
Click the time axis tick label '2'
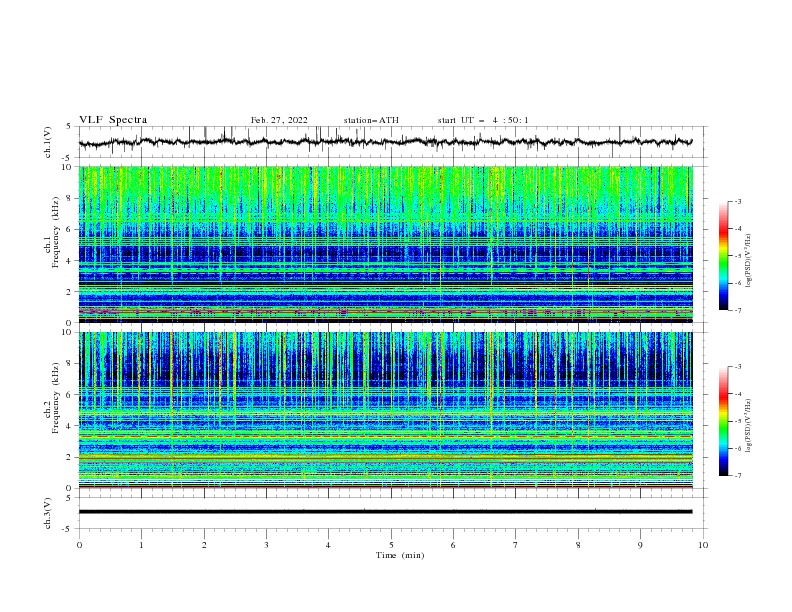[x=204, y=545]
